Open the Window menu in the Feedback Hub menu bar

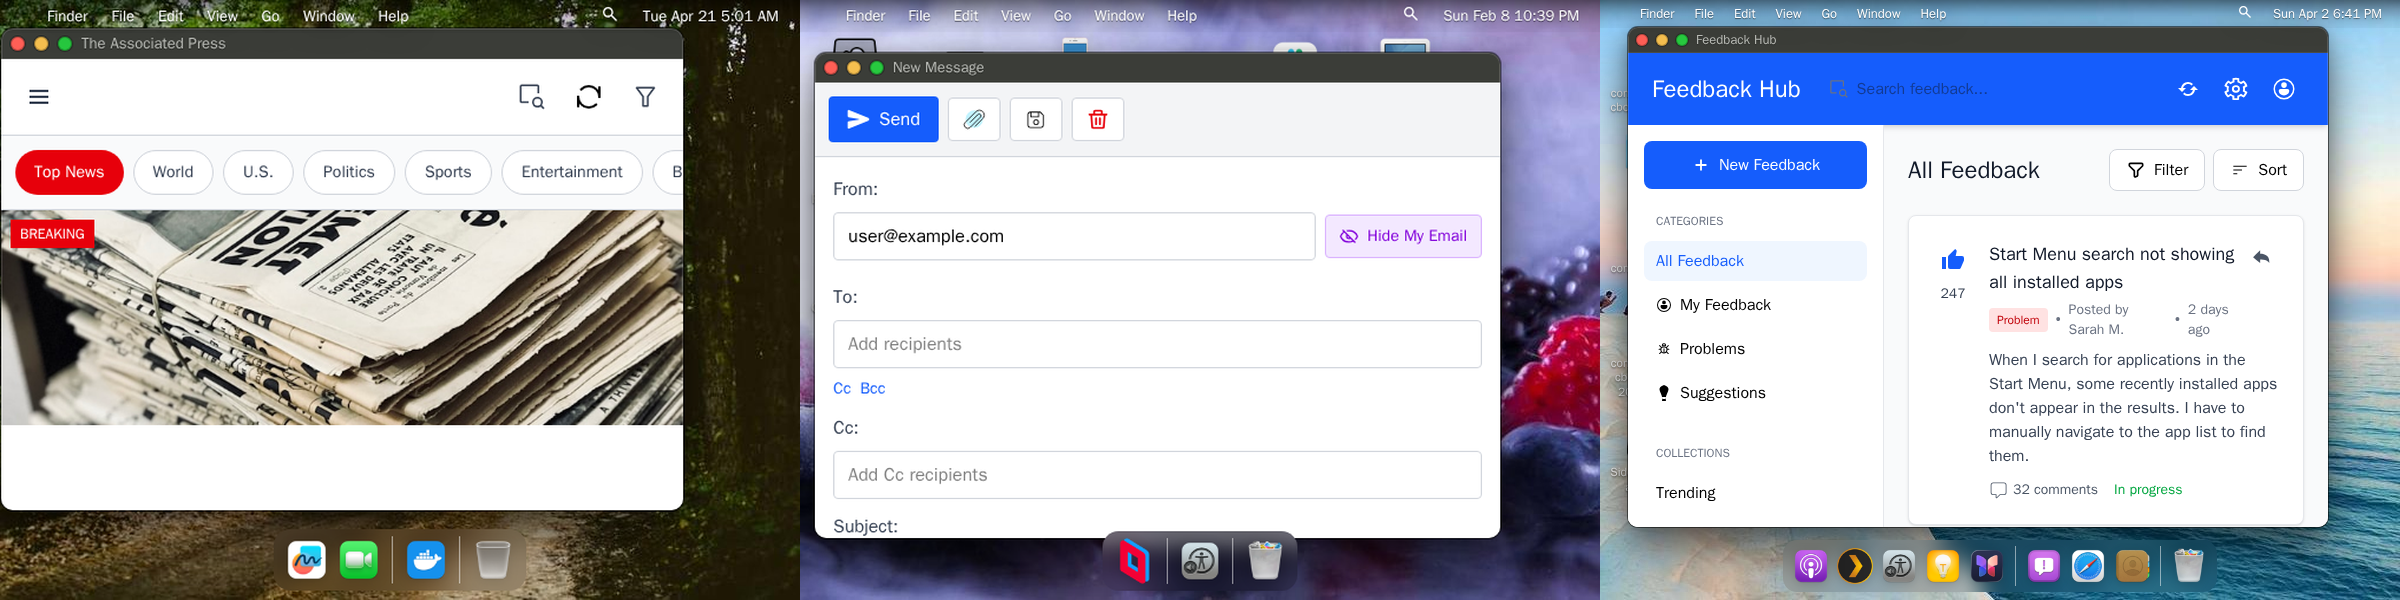(1878, 14)
